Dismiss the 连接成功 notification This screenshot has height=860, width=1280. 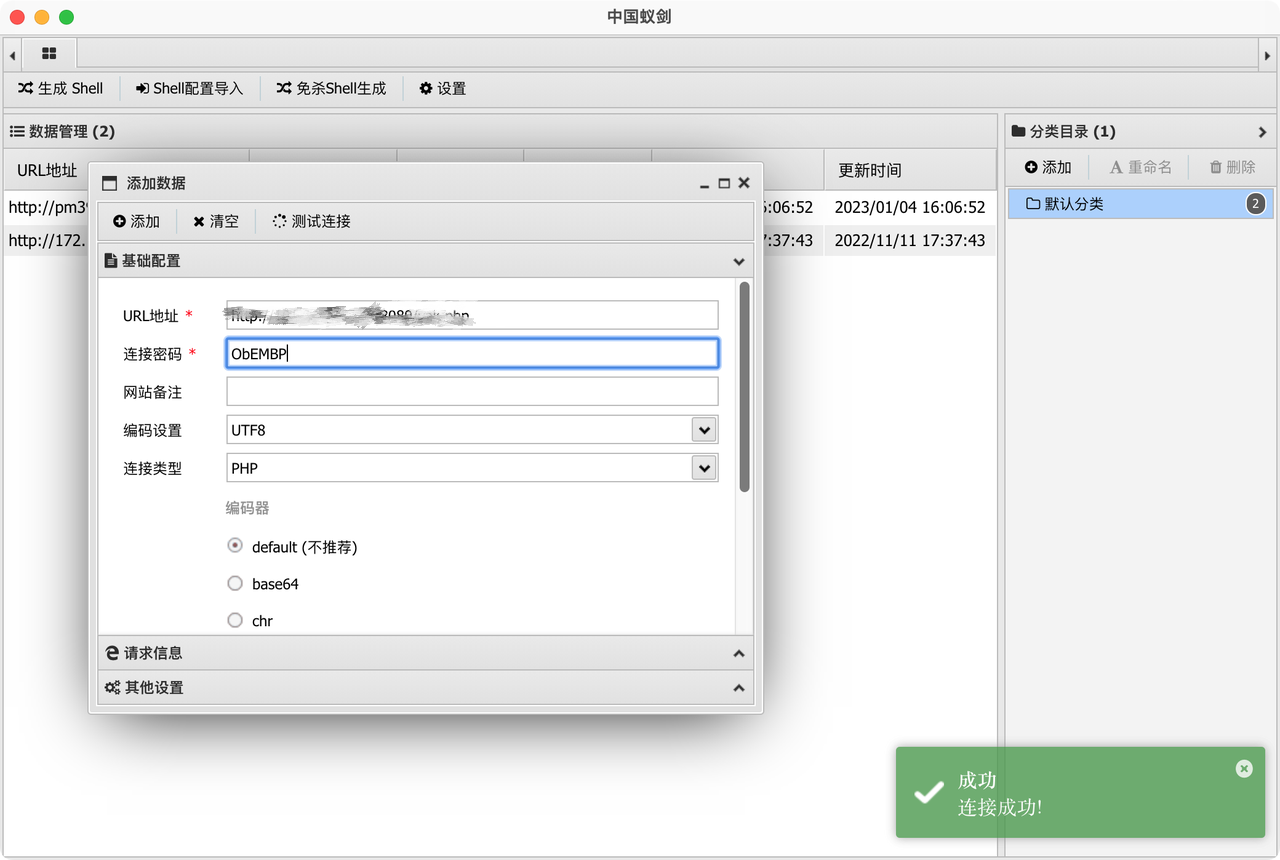[x=1244, y=768]
